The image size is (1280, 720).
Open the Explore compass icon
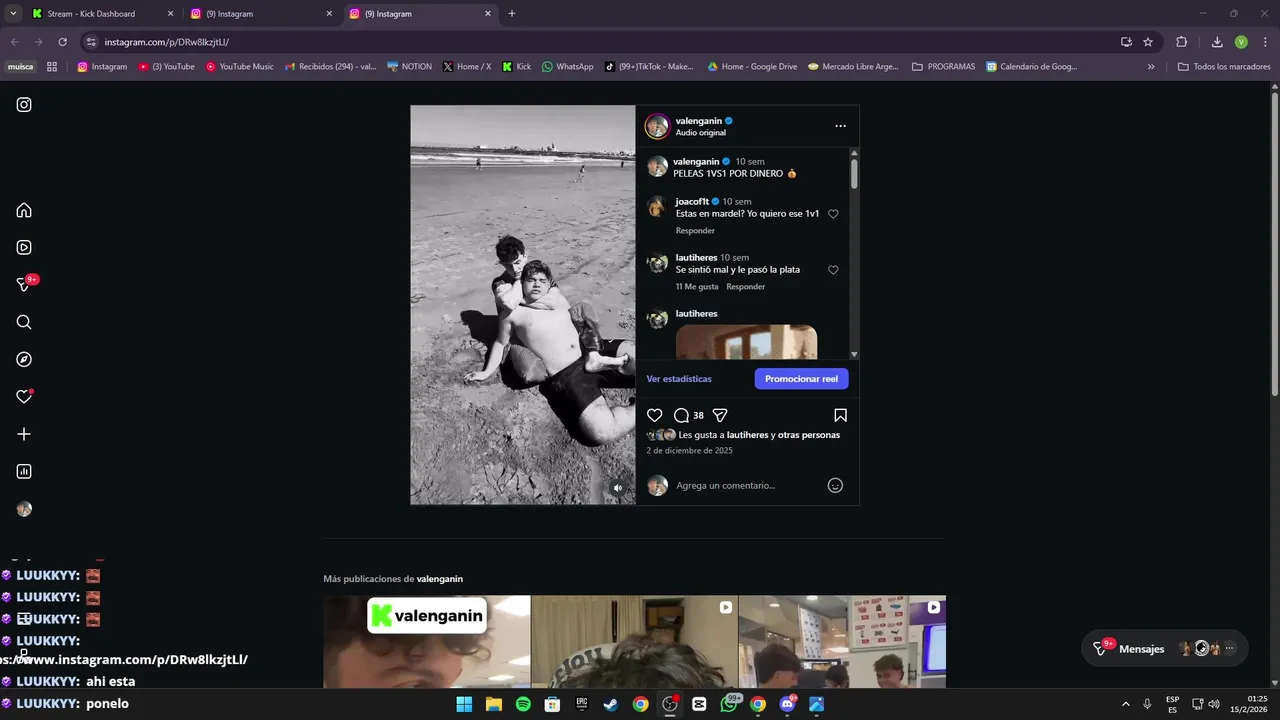click(24, 359)
